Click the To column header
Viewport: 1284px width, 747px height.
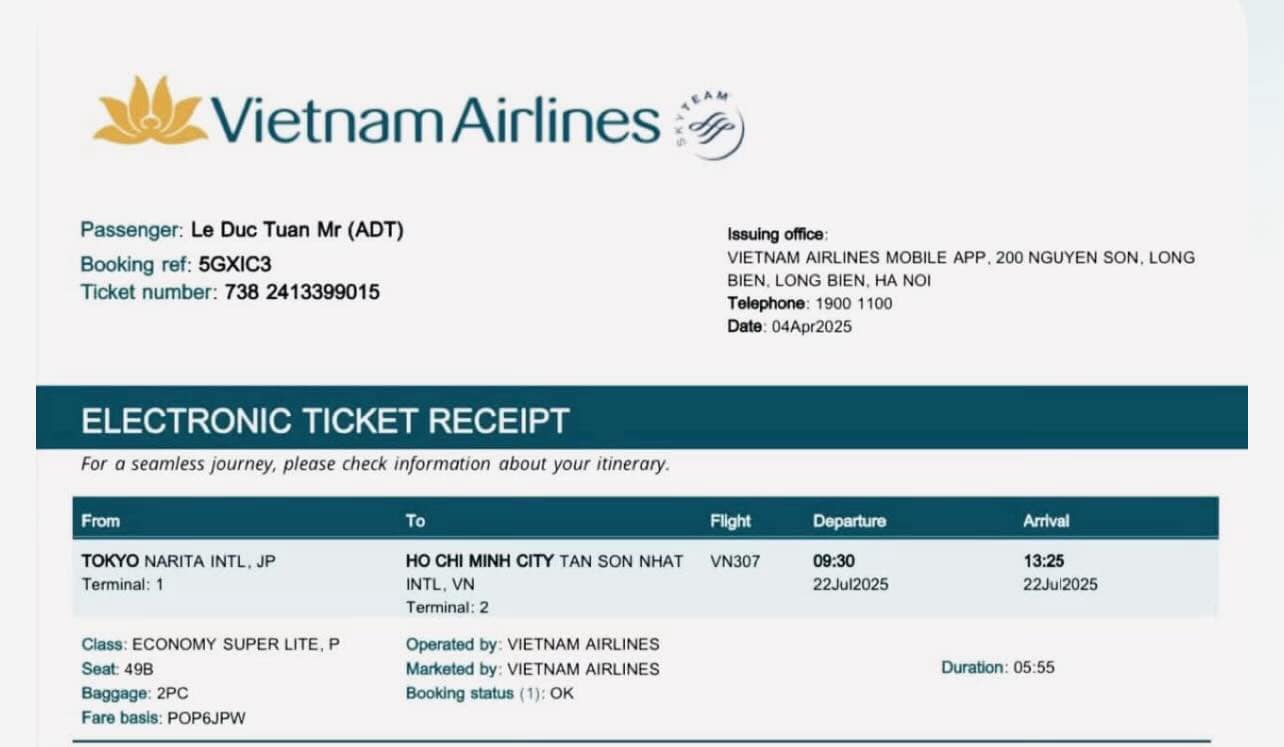pos(415,521)
